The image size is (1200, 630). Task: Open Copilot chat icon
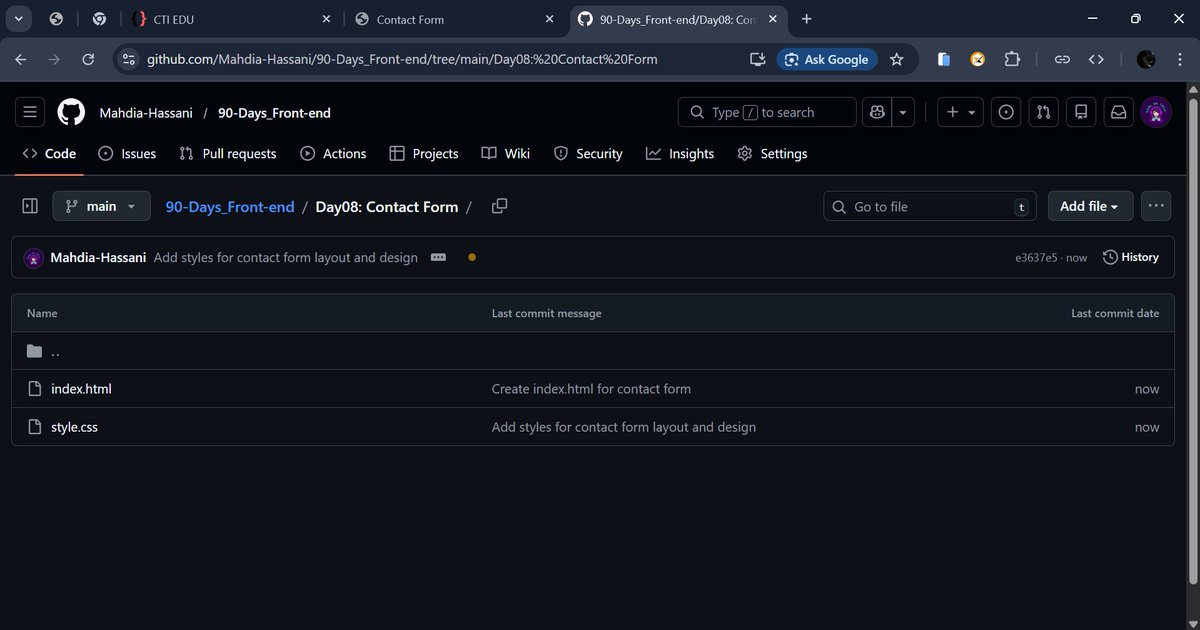(878, 112)
